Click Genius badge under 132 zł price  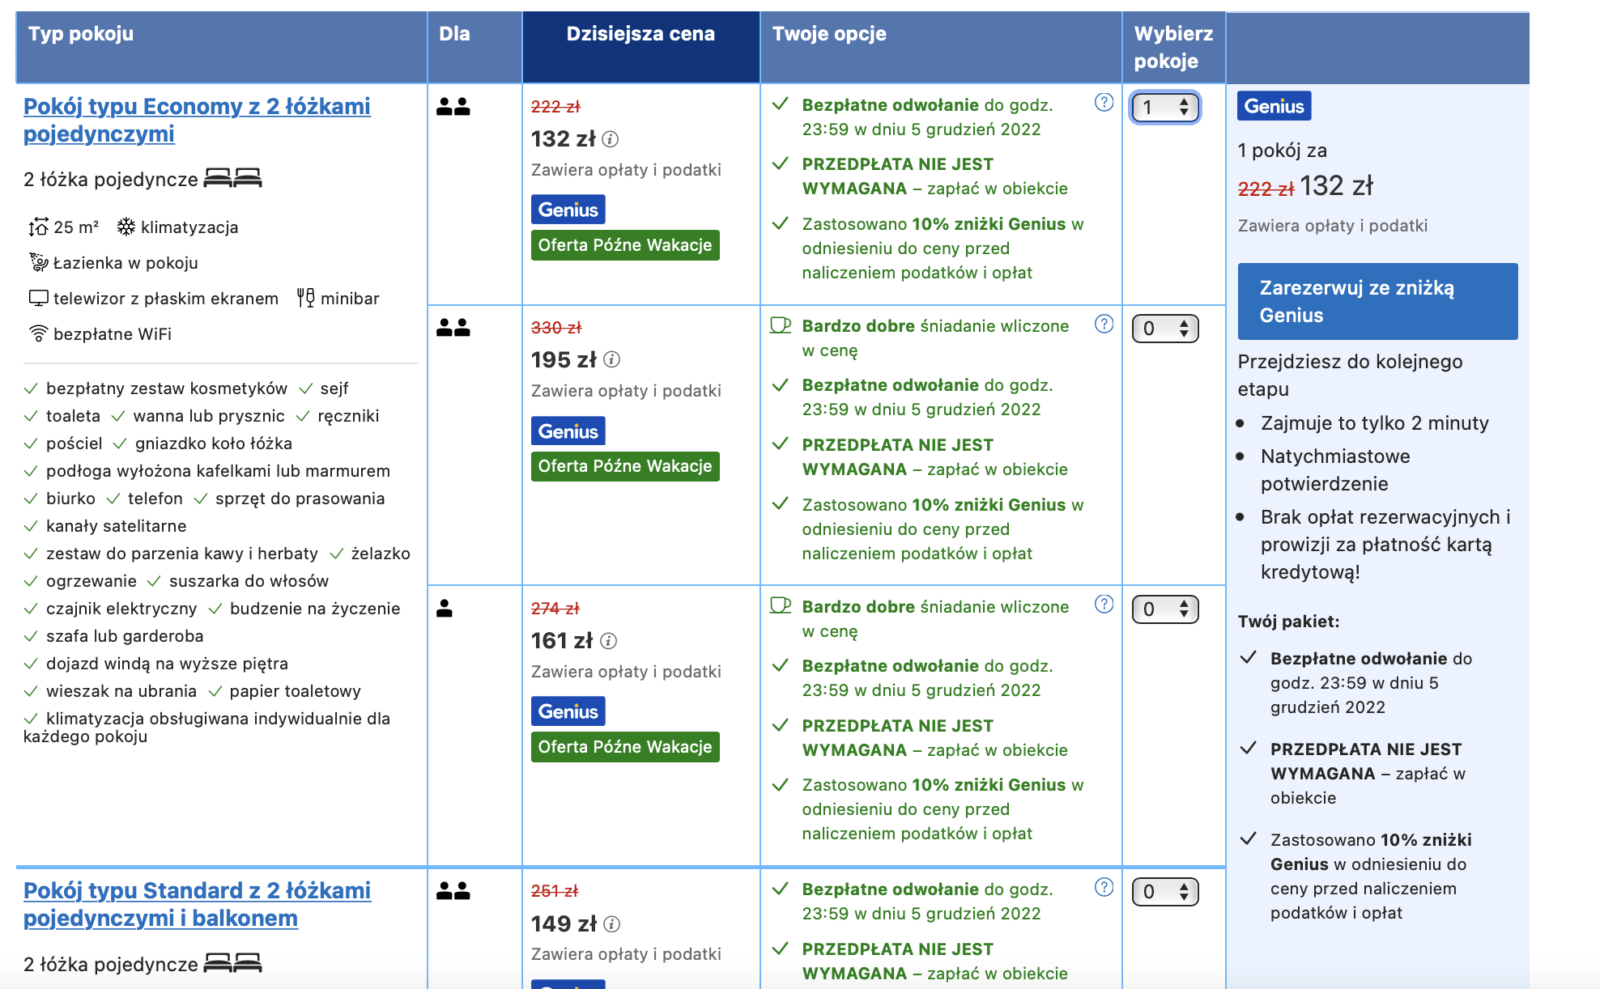[x=568, y=210]
